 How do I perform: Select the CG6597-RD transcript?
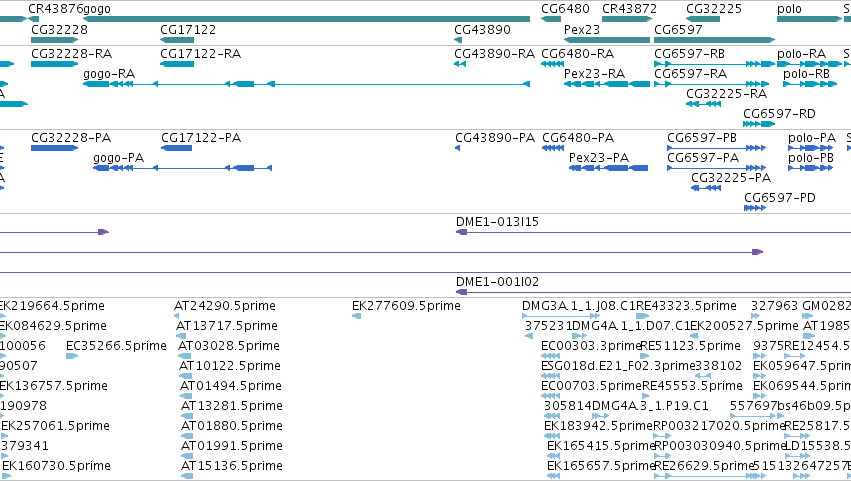(759, 124)
